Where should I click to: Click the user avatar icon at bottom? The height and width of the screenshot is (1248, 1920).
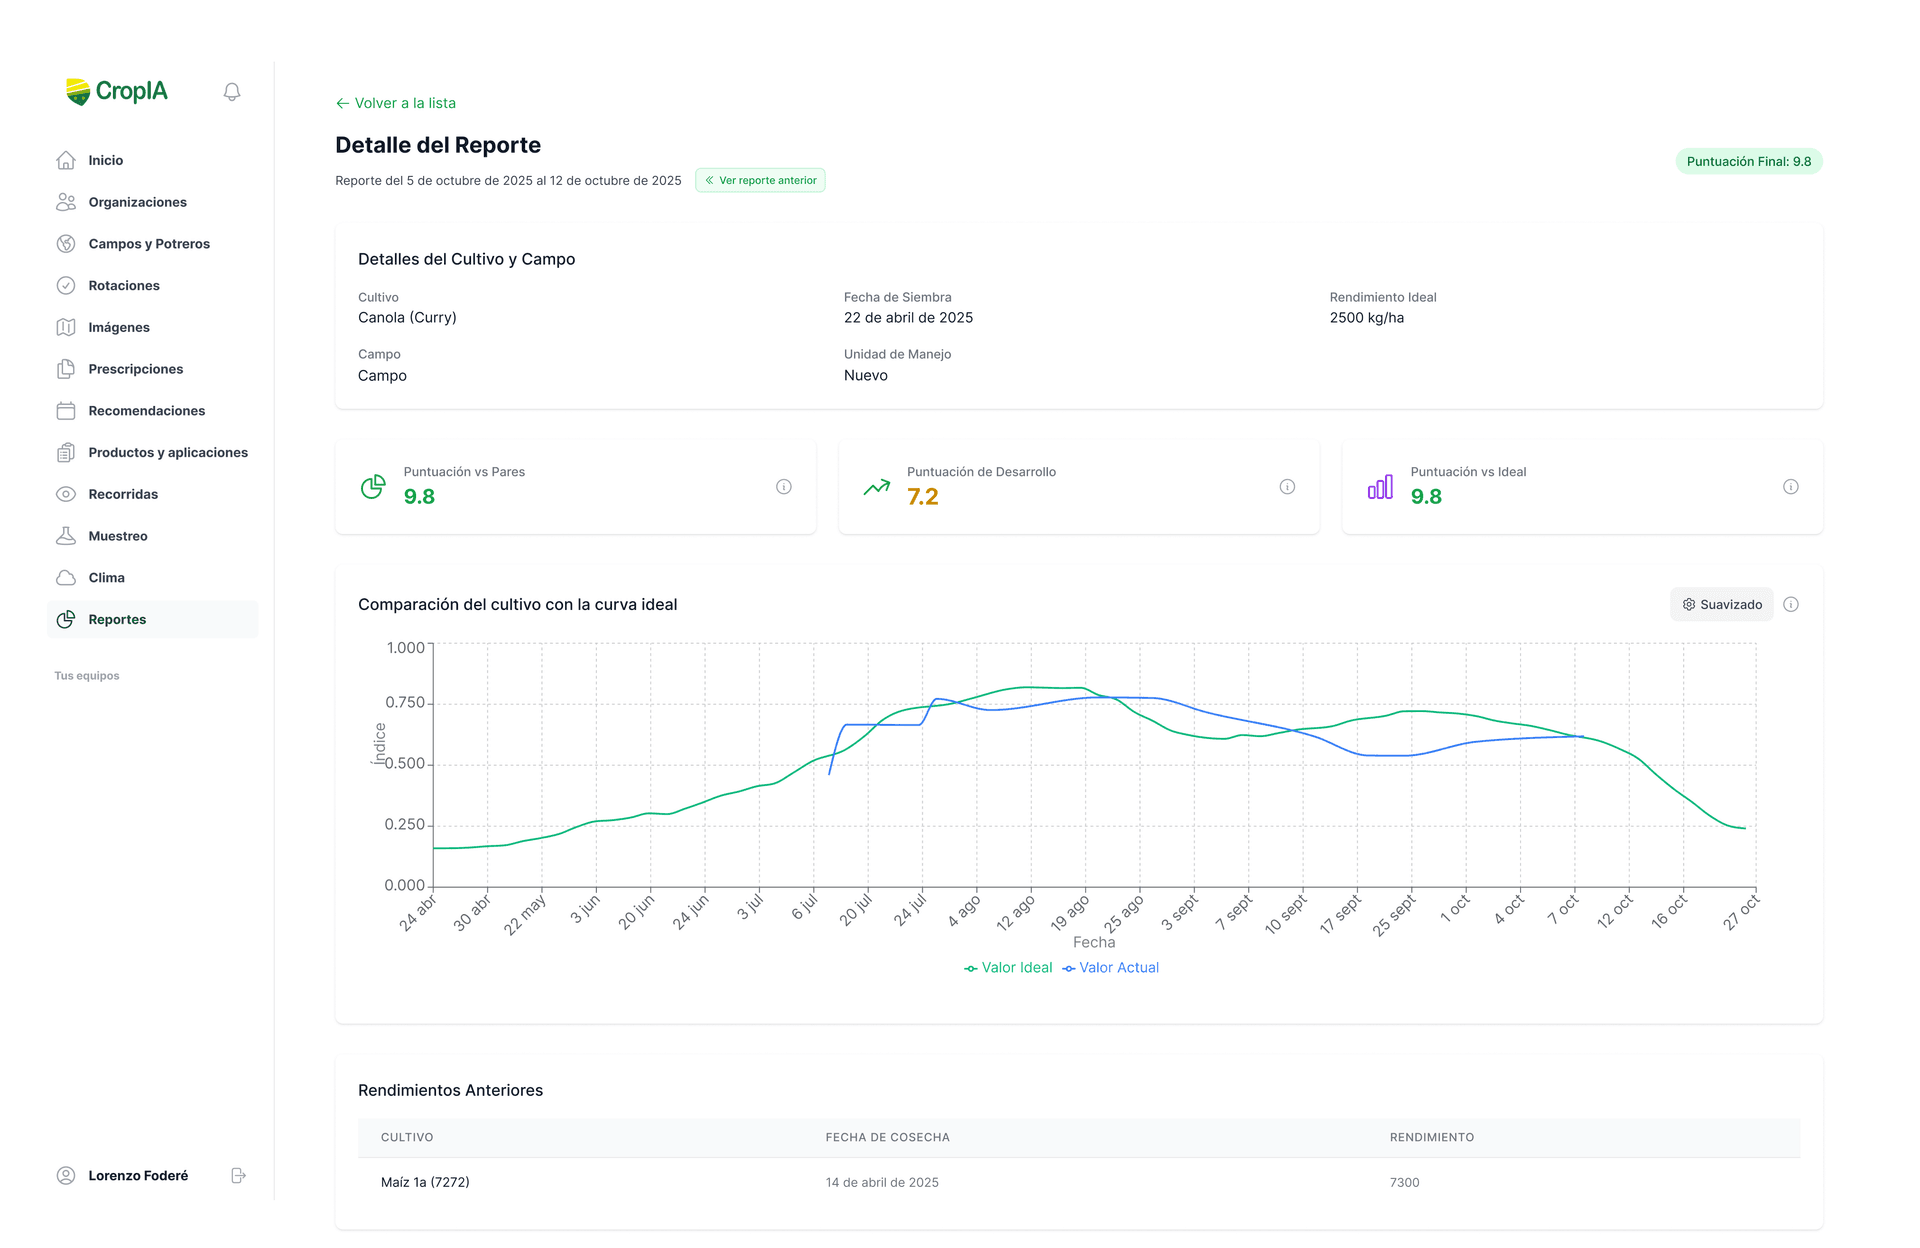66,1175
